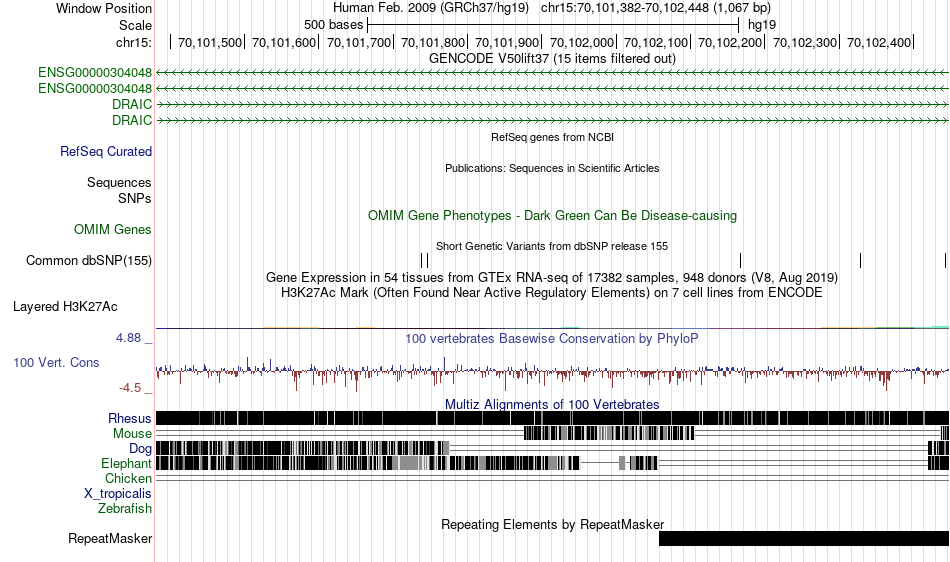Open the OMIM Genes track label
Viewport: 950px width, 562px height.
[113, 230]
